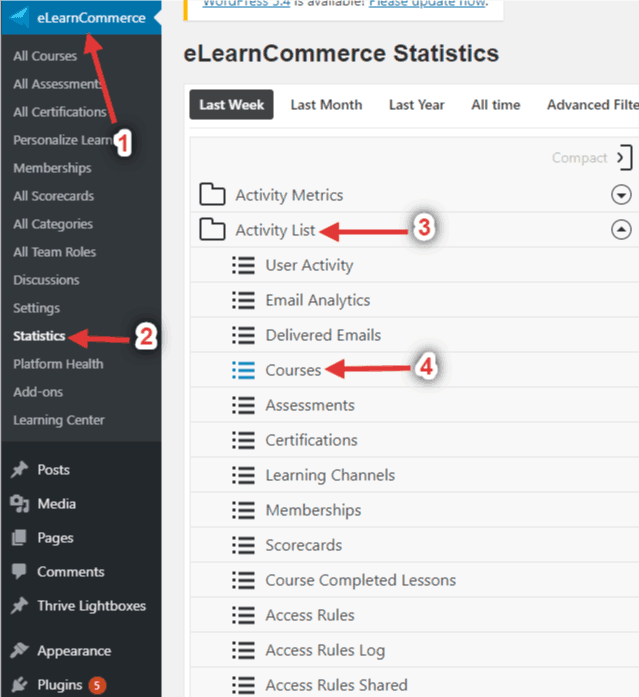Click the Posts pushpin icon
Screen dimensions: 639x697
[x=20, y=469]
